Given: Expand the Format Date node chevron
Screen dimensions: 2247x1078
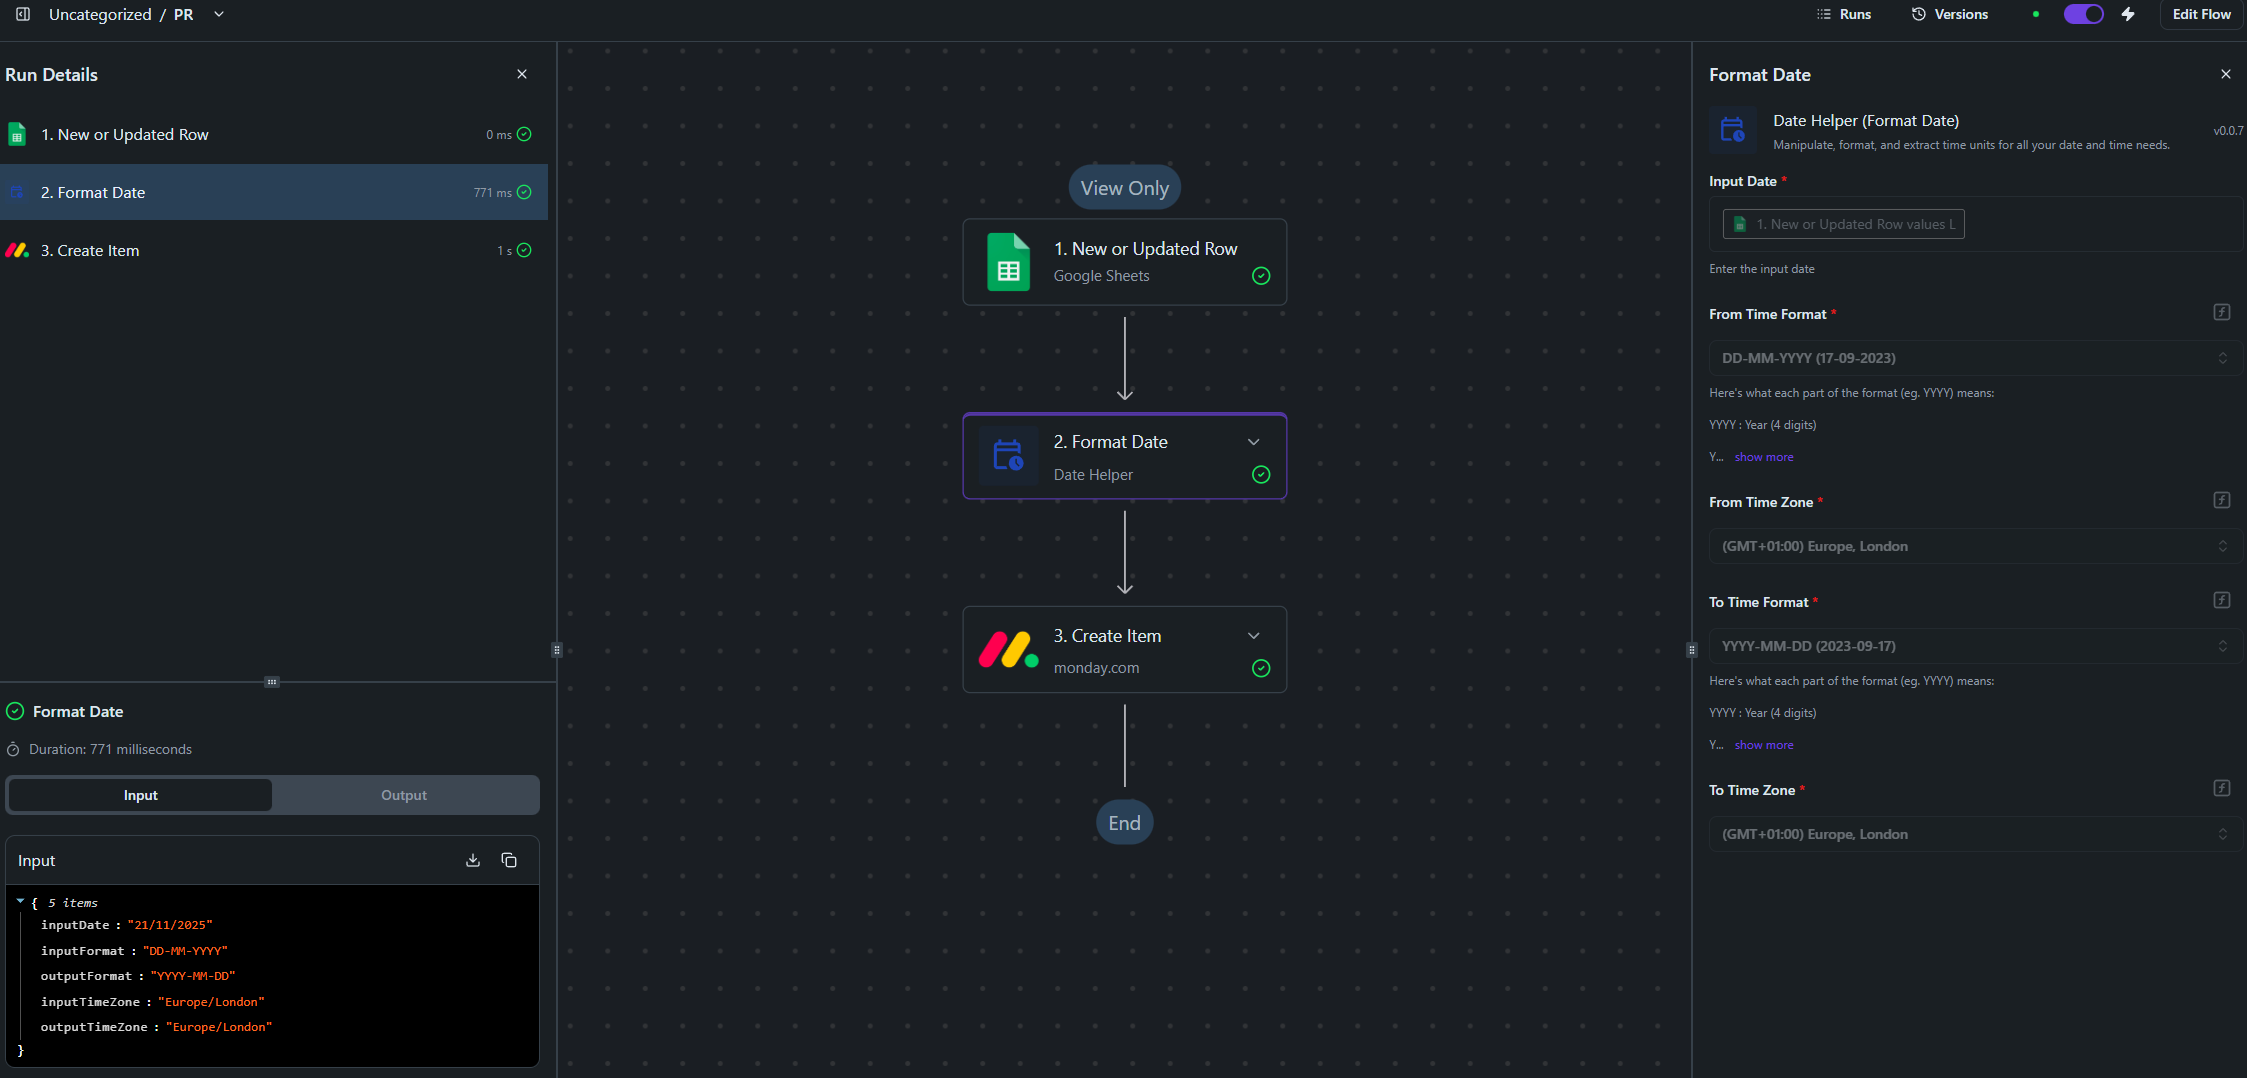Looking at the screenshot, I should (x=1253, y=442).
